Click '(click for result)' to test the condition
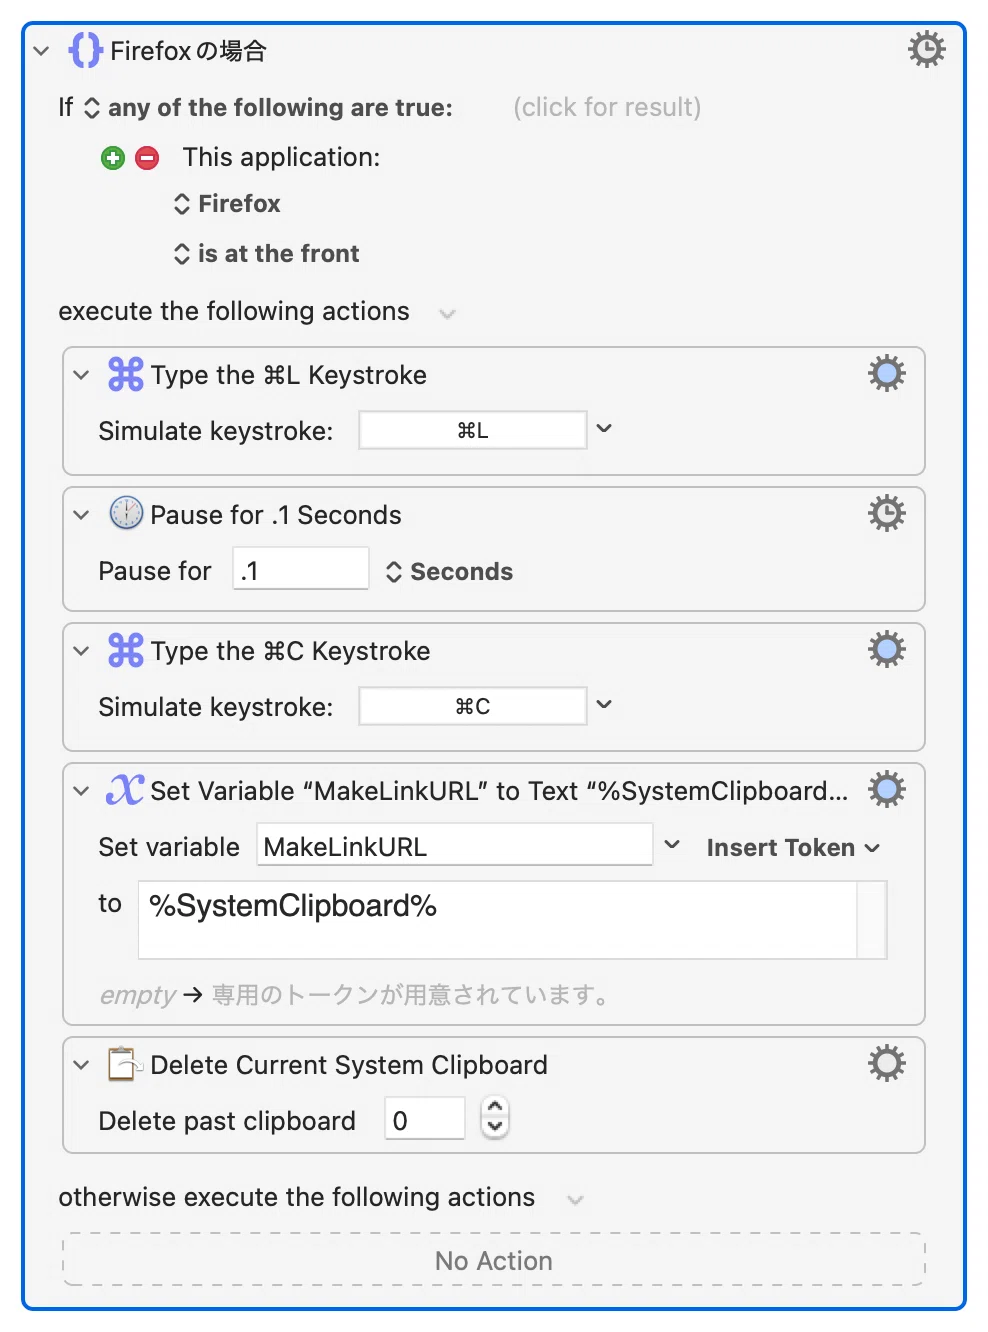Screen dimensions: 988x1332 click(x=607, y=107)
